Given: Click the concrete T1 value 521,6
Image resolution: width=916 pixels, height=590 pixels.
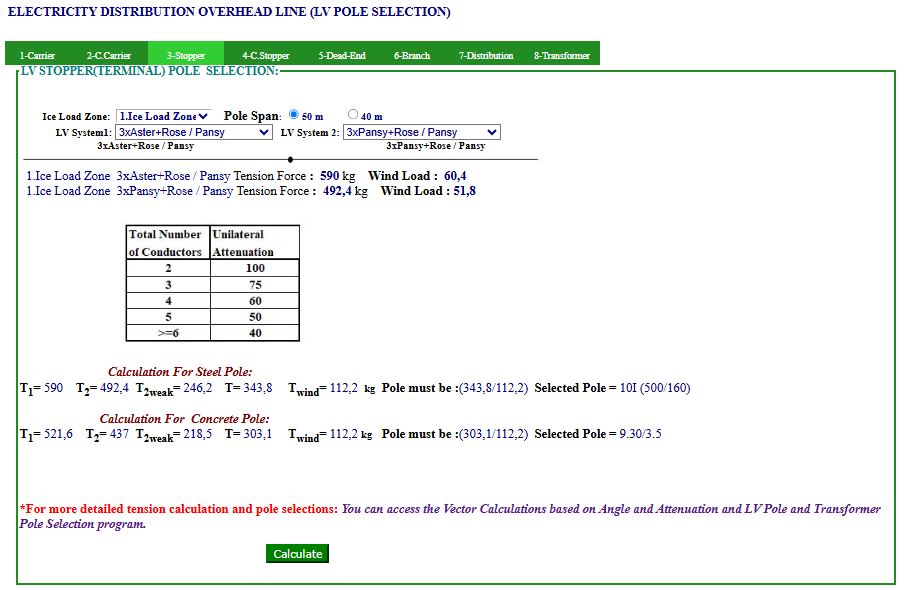Looking at the screenshot, I should pyautogui.click(x=58, y=434).
